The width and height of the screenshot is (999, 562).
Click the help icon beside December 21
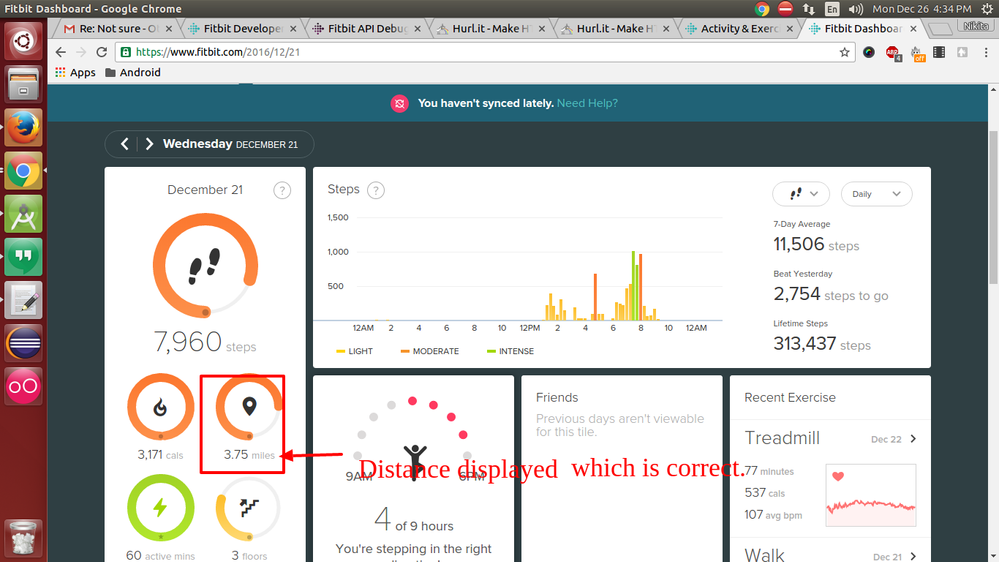pos(282,190)
